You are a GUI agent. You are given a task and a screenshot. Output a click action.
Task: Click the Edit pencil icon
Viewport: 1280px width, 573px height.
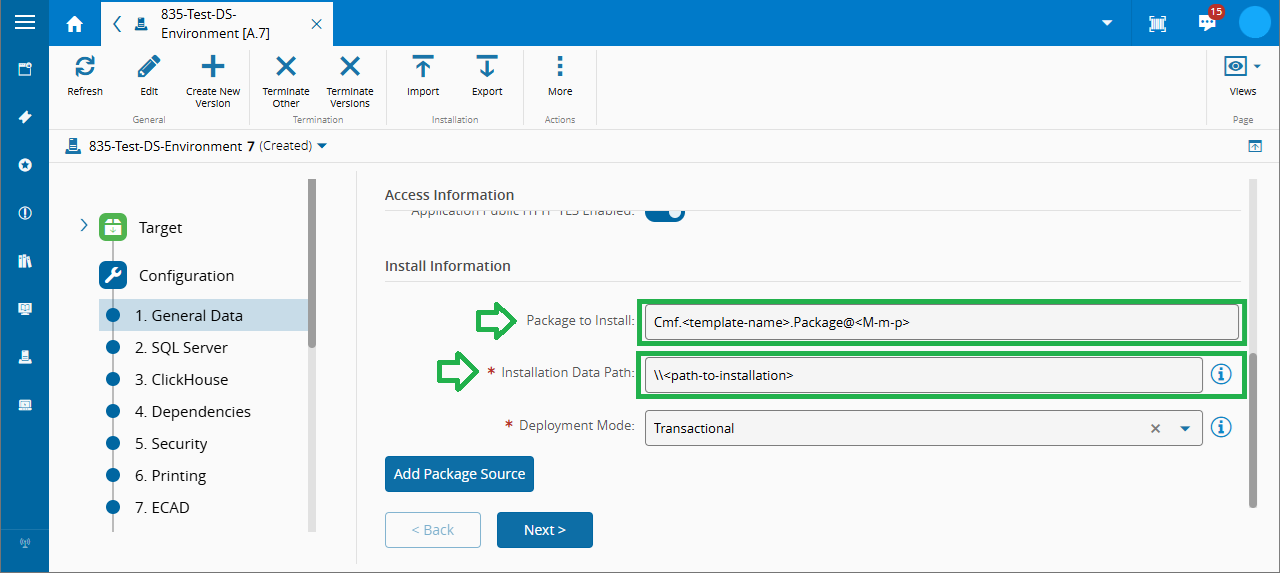click(x=149, y=67)
